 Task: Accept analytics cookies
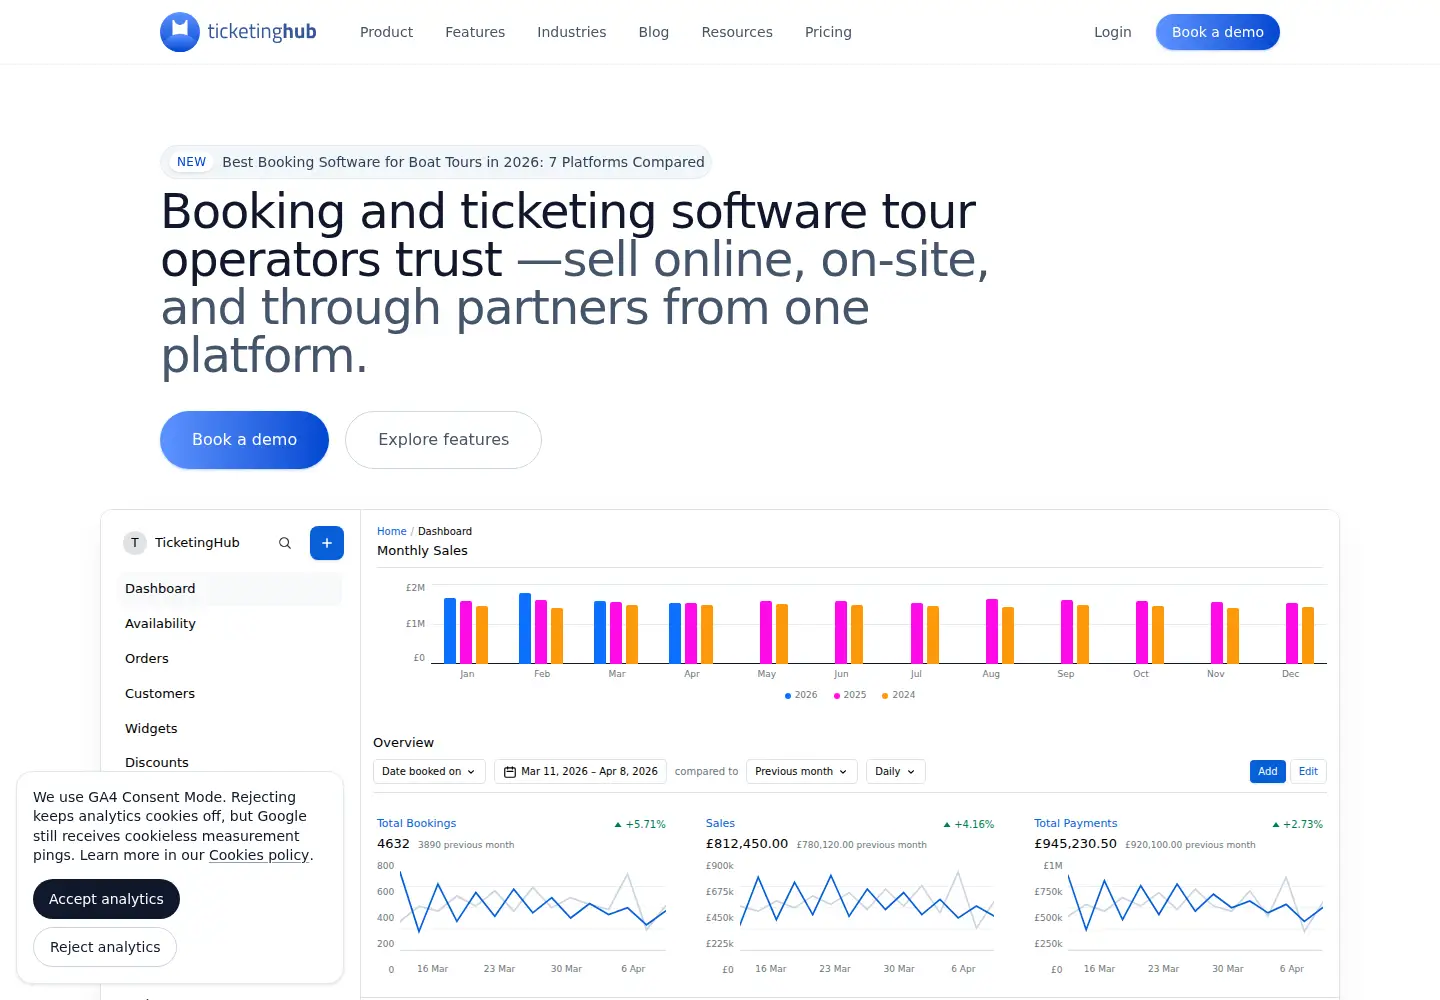tap(106, 899)
